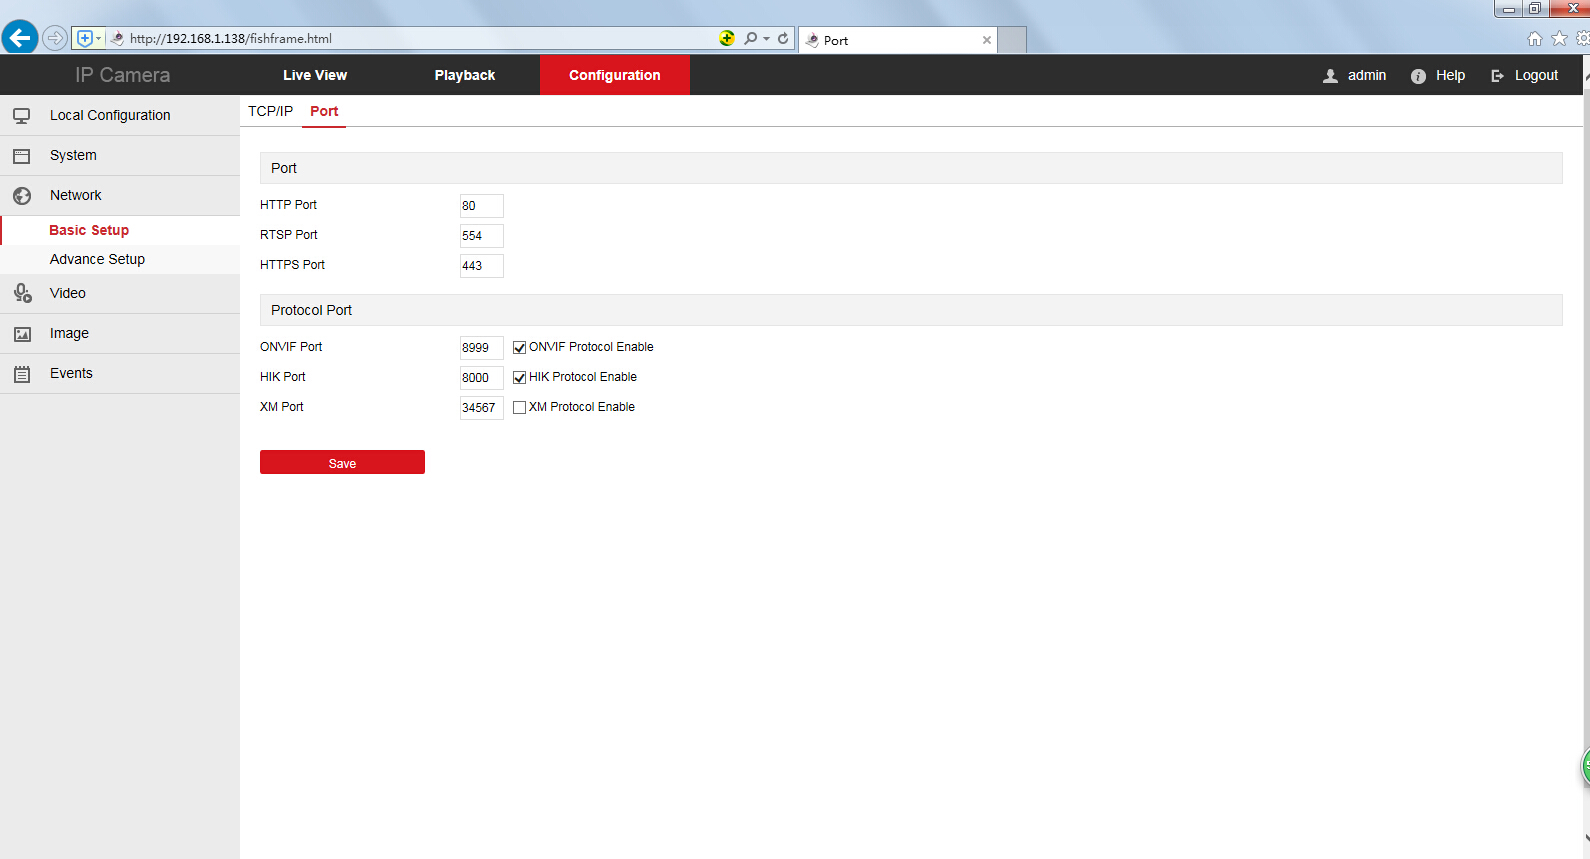This screenshot has width=1590, height=859.
Task: Click the Network globe icon
Action: [x=21, y=196]
